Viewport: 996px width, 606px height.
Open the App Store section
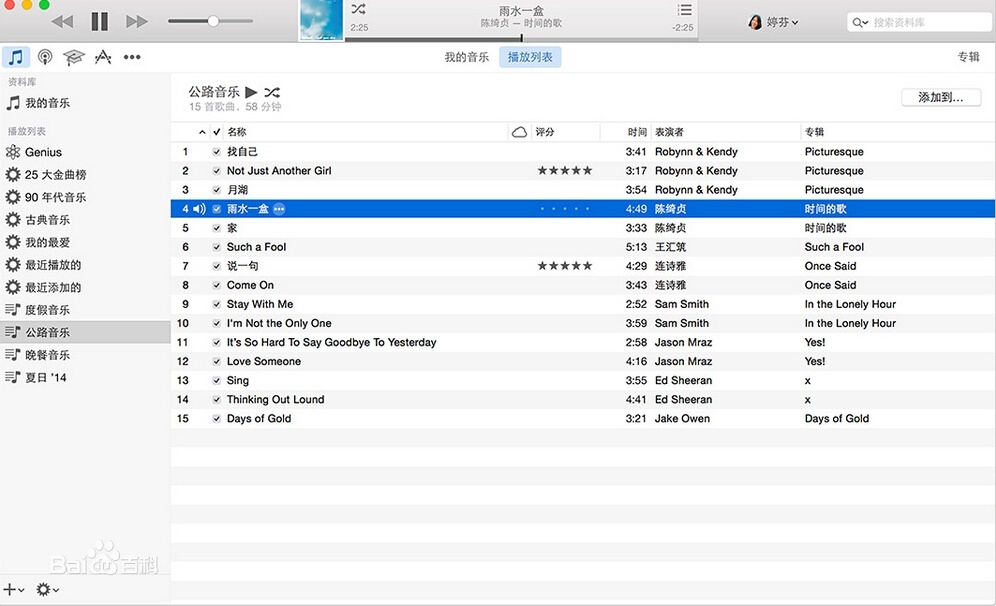[x=104, y=57]
